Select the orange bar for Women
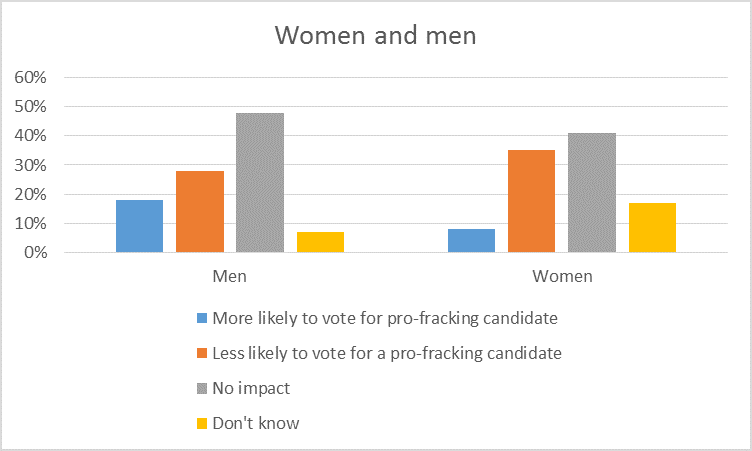752x451 pixels. (531, 202)
